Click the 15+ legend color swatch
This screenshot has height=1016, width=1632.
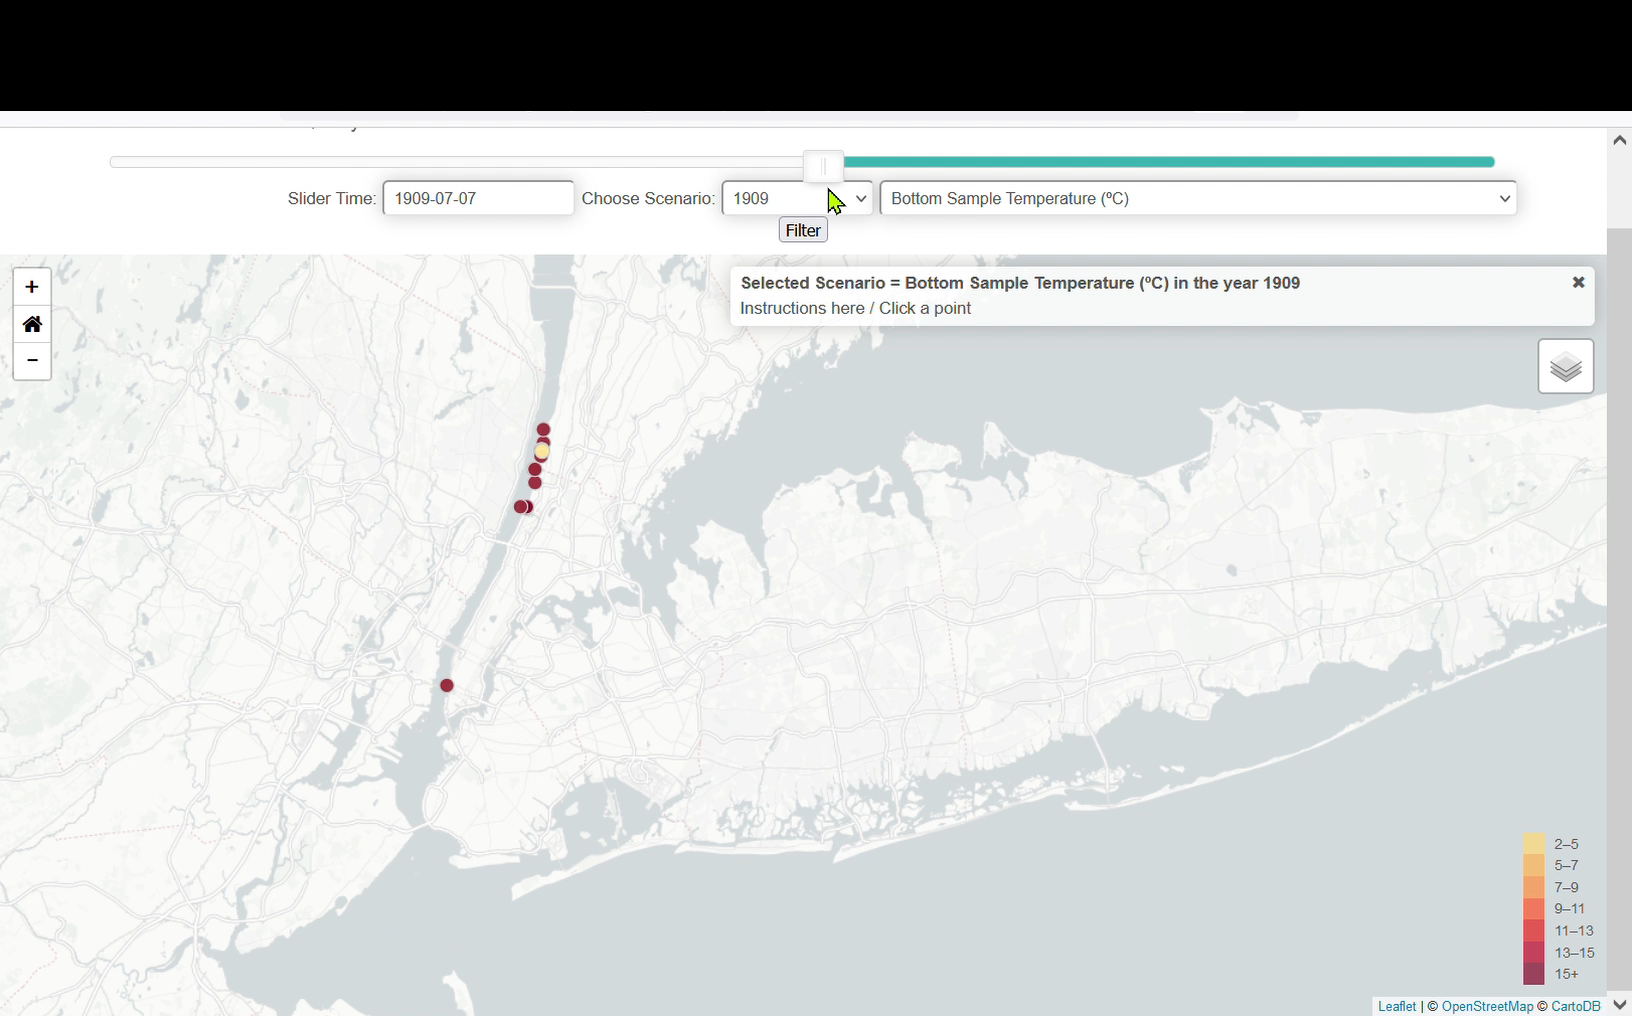pos(1534,973)
